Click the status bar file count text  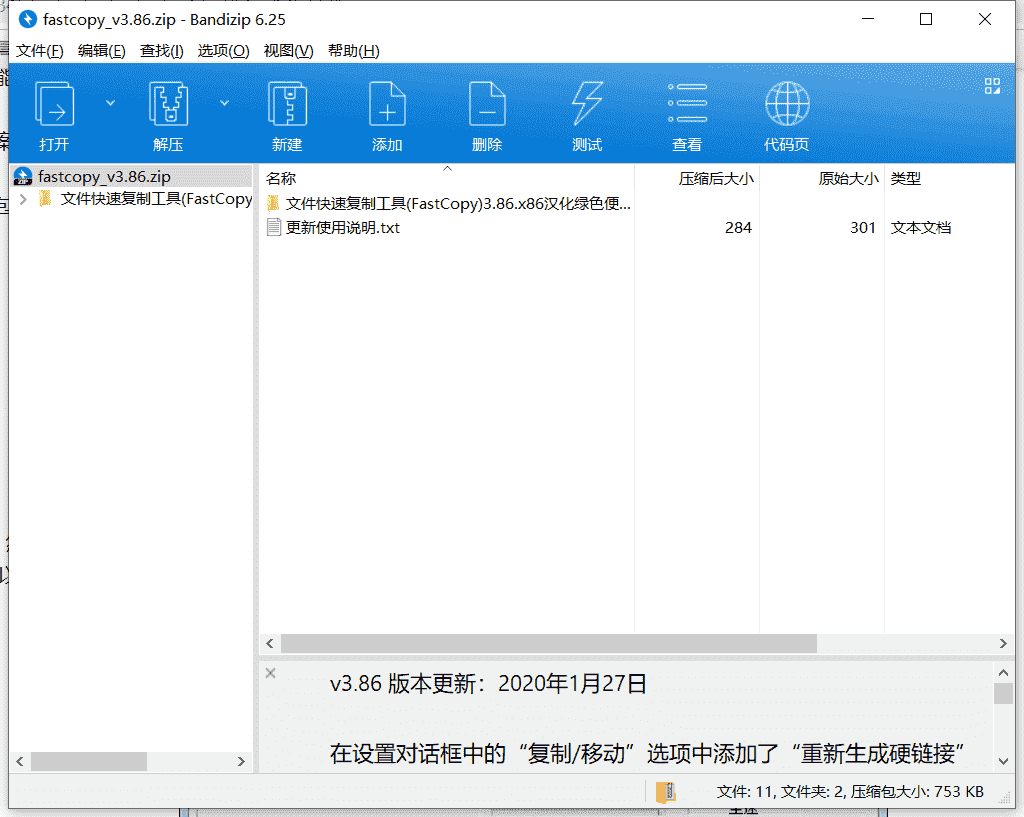[x=850, y=792]
